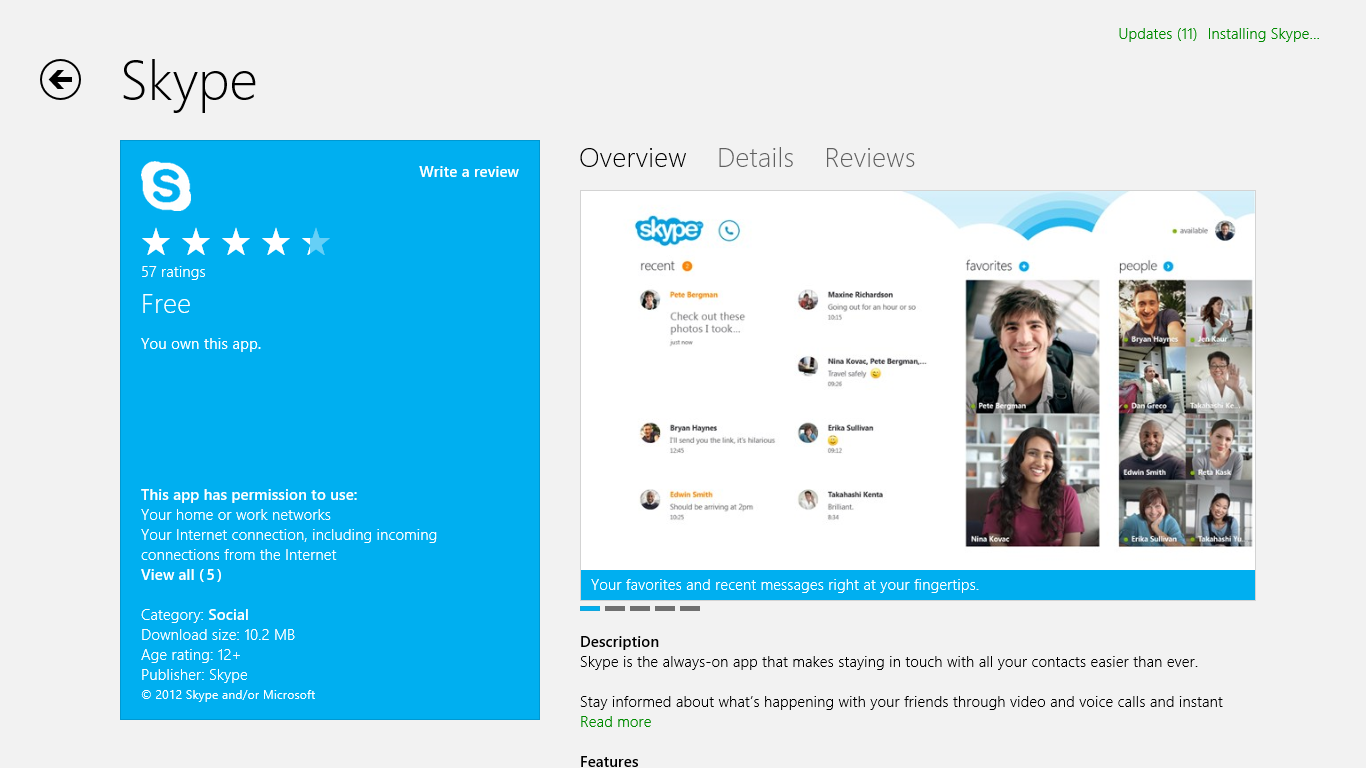The height and width of the screenshot is (768, 1366).
Task: Click Edwin Smith avatar in recent list
Action: click(650, 499)
